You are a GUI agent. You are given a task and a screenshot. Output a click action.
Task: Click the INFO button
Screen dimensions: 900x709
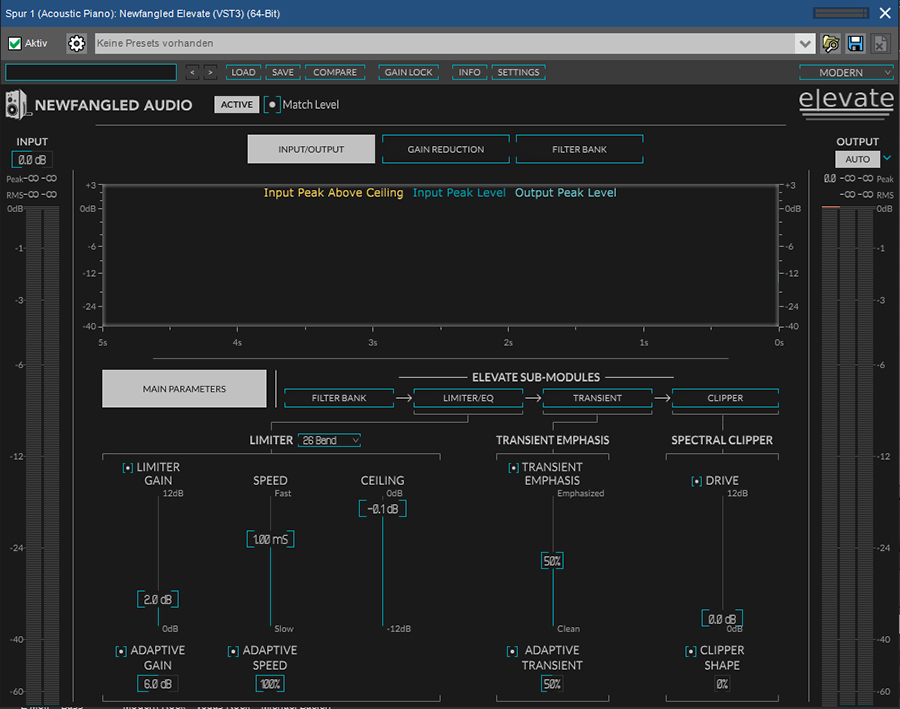click(469, 72)
